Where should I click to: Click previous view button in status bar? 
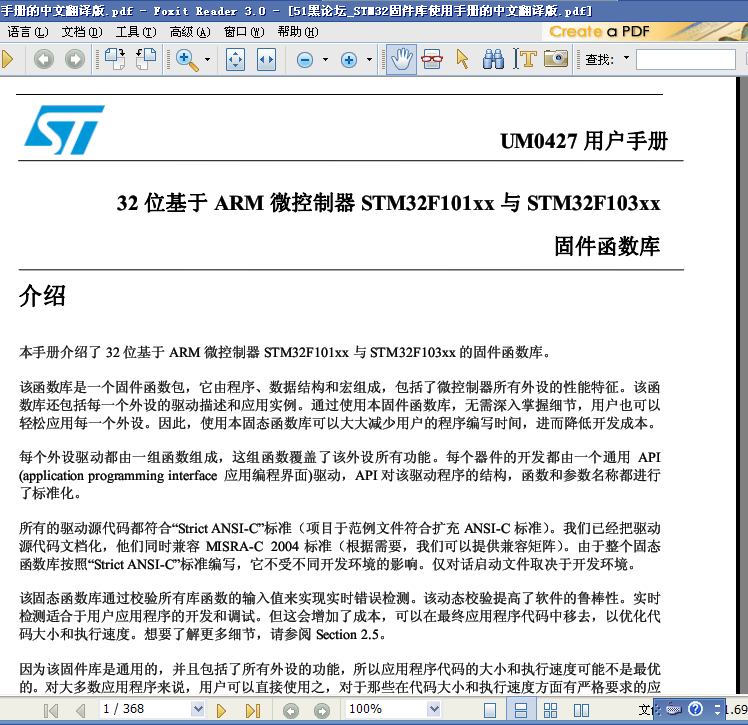click(x=291, y=711)
